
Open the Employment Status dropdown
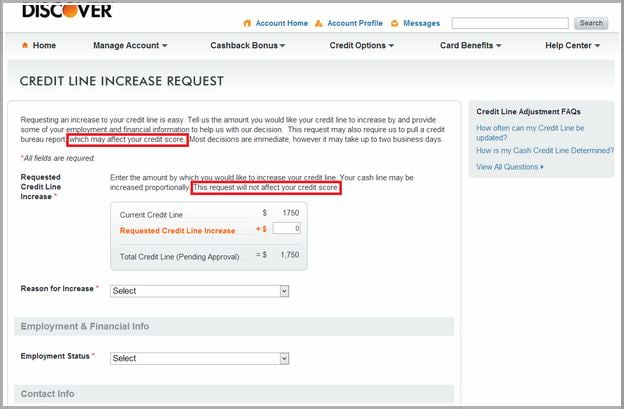[199, 358]
